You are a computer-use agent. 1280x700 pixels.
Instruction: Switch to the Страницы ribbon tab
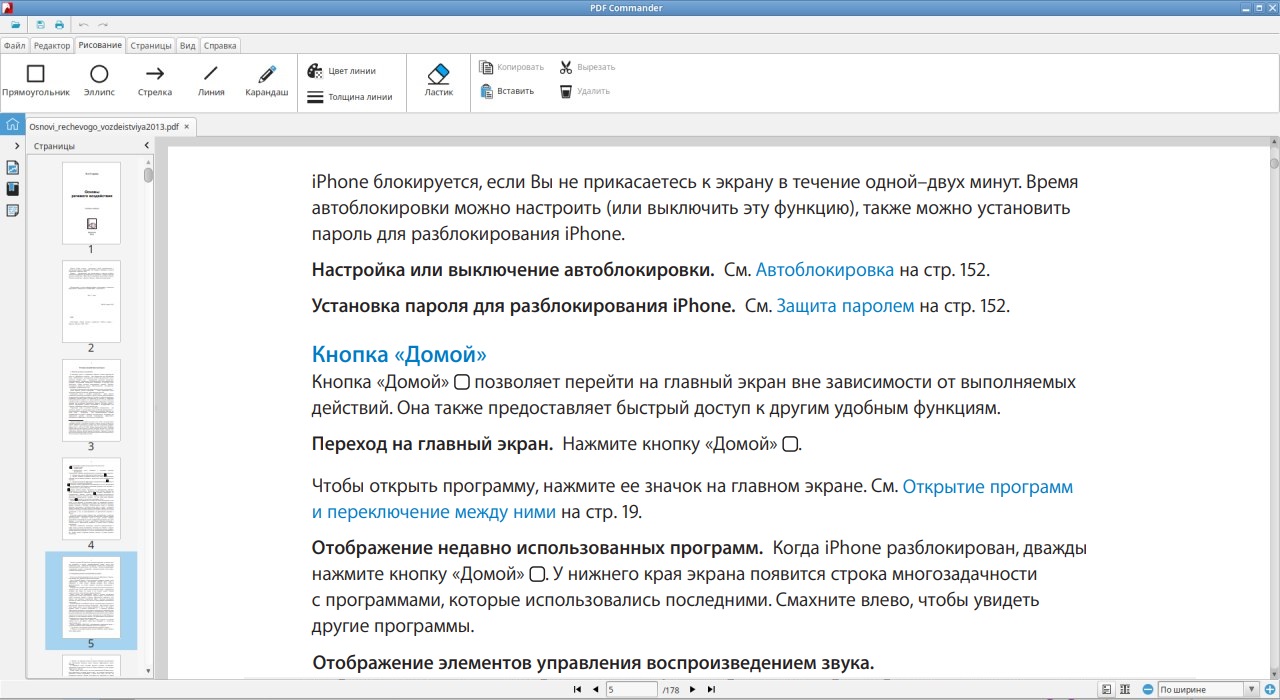(151, 46)
